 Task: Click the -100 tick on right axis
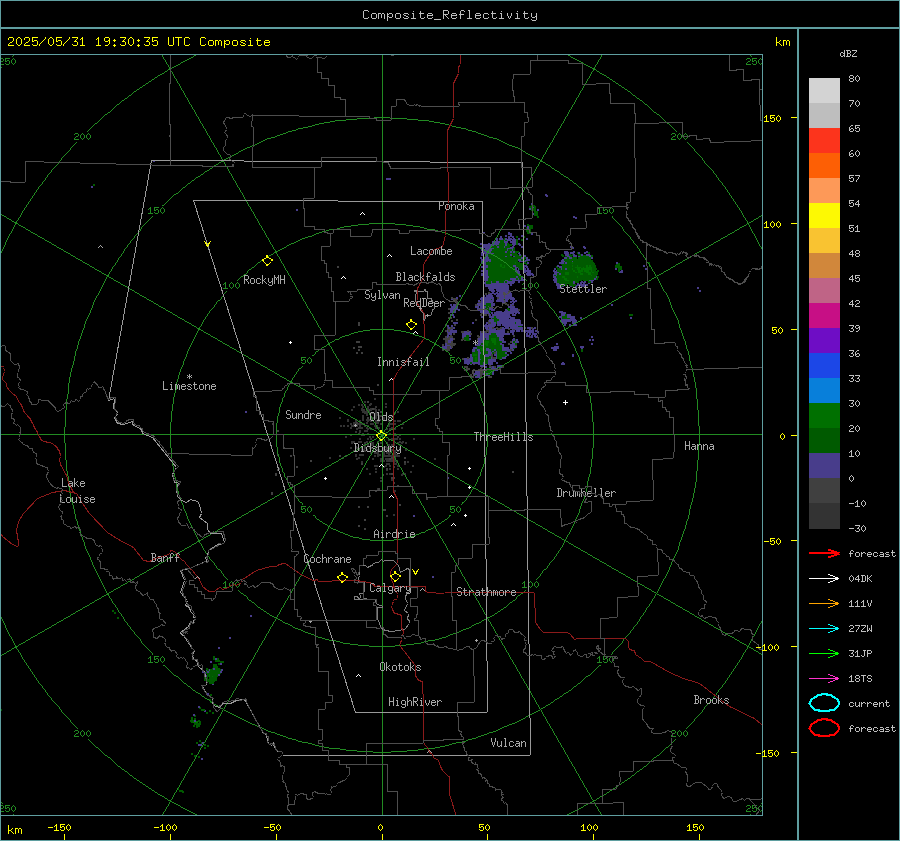click(x=767, y=647)
